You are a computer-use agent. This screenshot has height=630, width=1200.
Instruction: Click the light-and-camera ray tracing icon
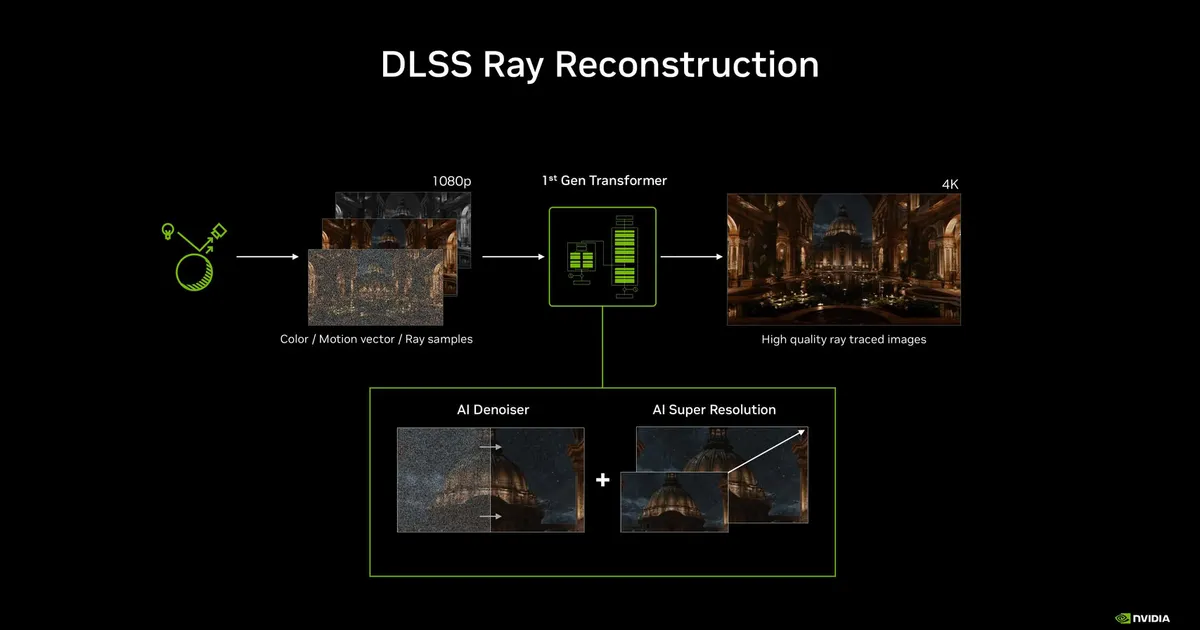194,257
